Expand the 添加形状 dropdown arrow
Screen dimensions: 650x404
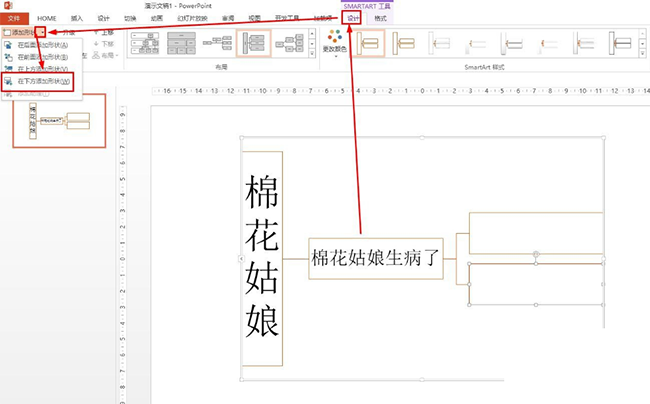click(41, 32)
